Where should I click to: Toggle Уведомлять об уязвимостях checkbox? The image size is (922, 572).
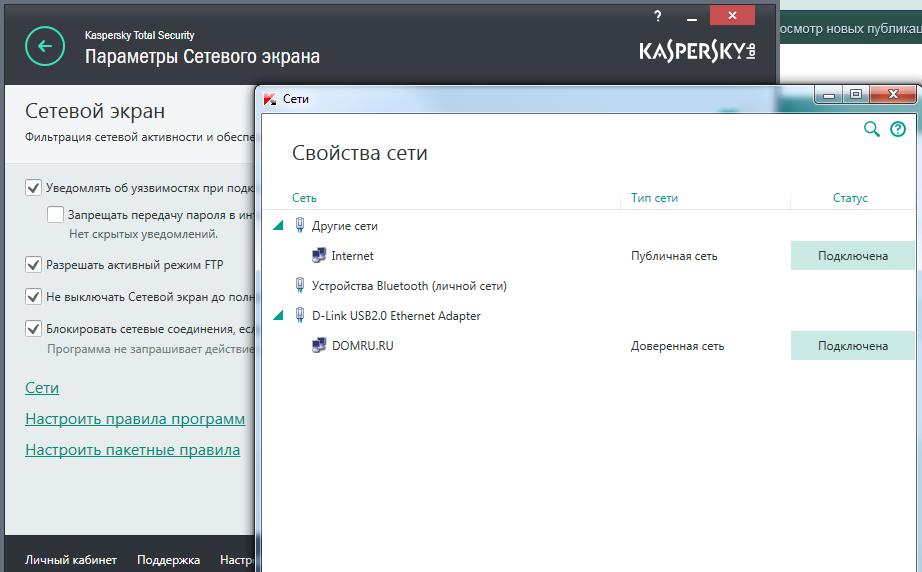pos(33,188)
